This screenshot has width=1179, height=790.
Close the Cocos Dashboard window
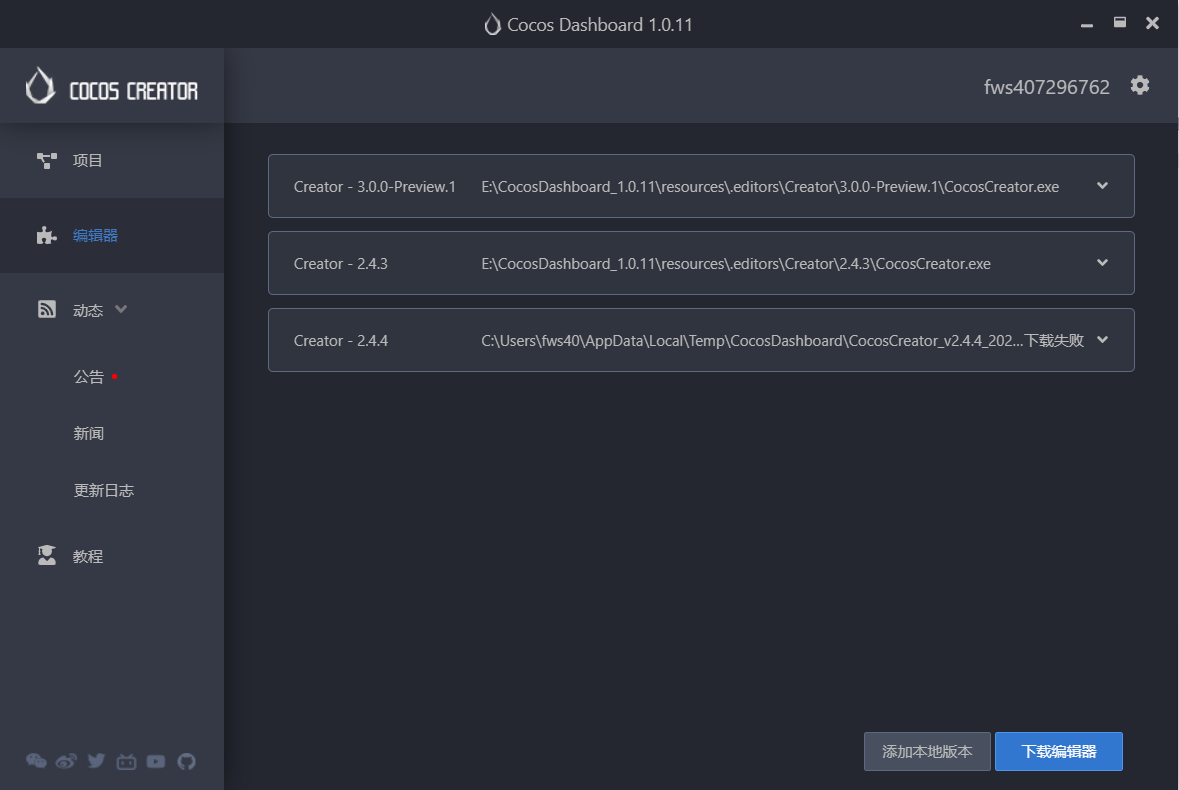1152,23
